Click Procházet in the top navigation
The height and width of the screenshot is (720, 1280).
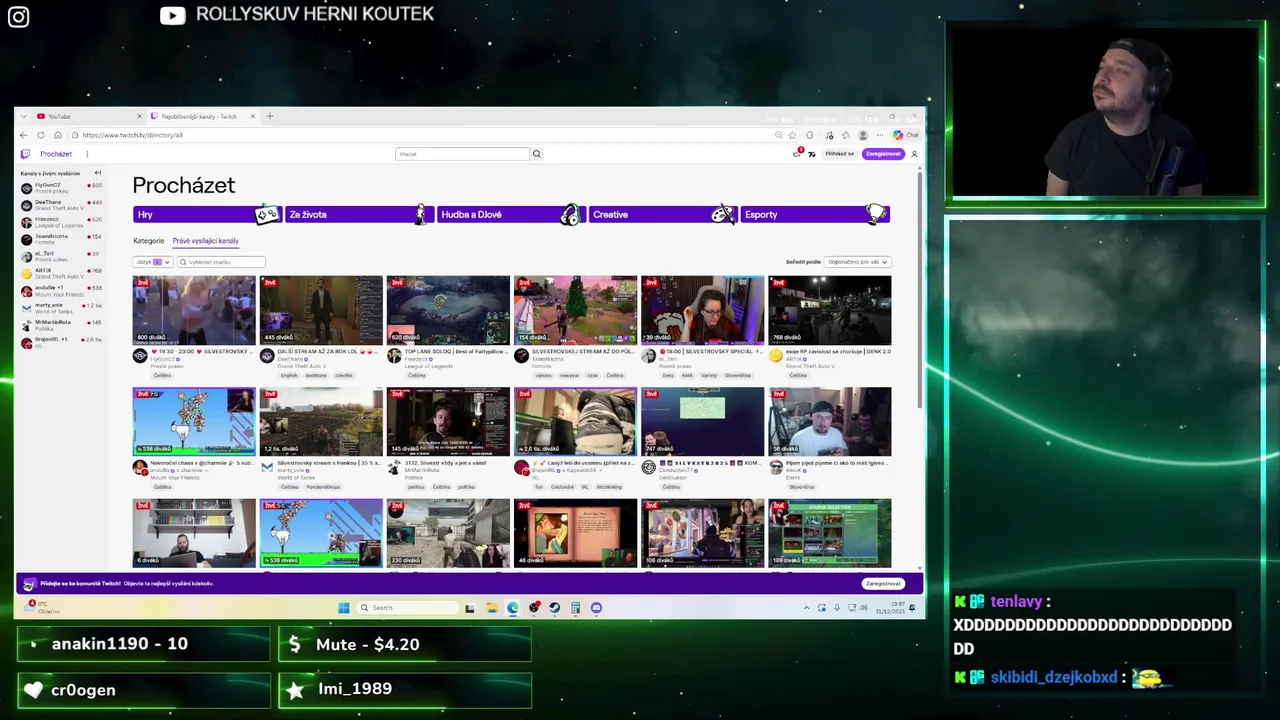(56, 154)
